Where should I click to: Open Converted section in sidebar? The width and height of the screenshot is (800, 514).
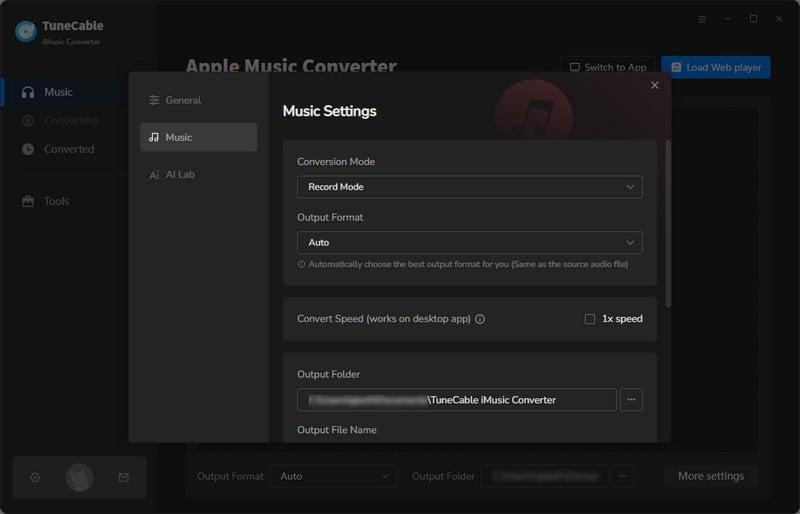pos(64,149)
